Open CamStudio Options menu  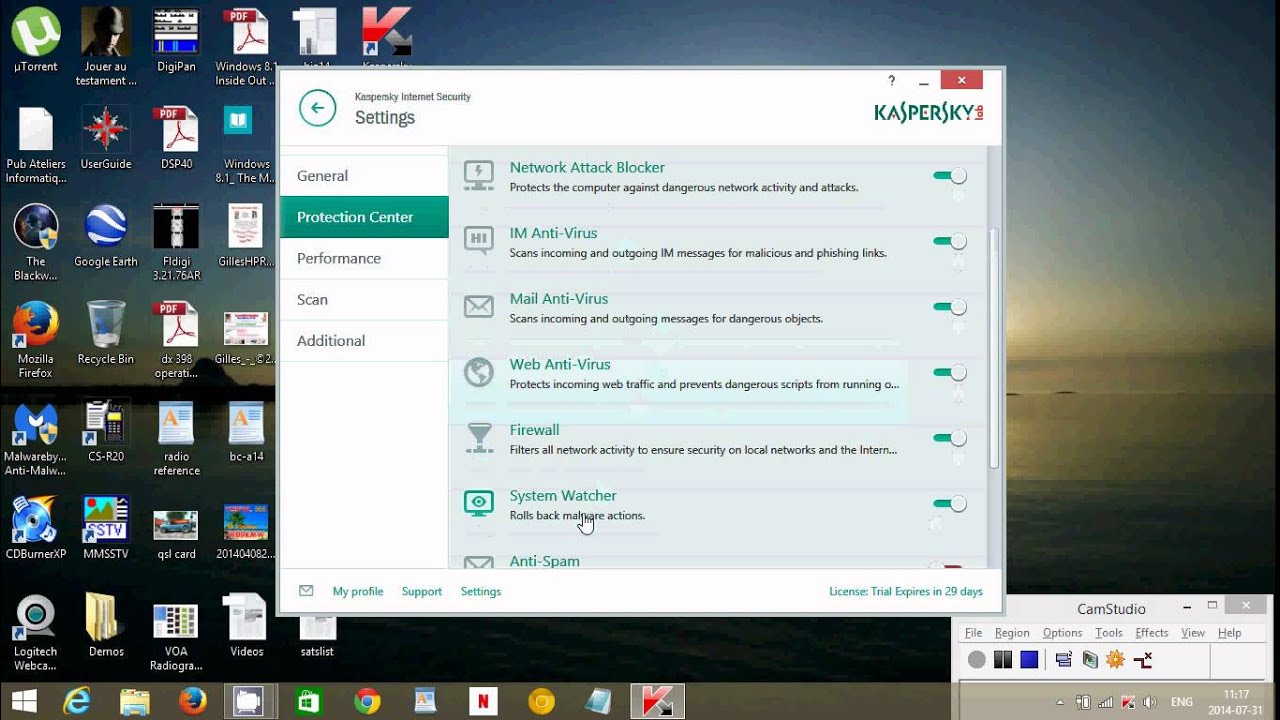[x=1062, y=633]
